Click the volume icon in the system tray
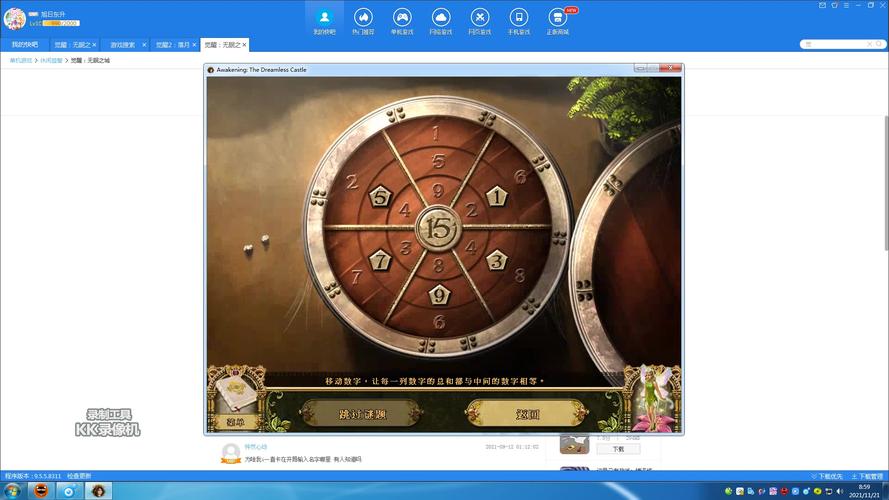This screenshot has width=889, height=500. [x=840, y=491]
